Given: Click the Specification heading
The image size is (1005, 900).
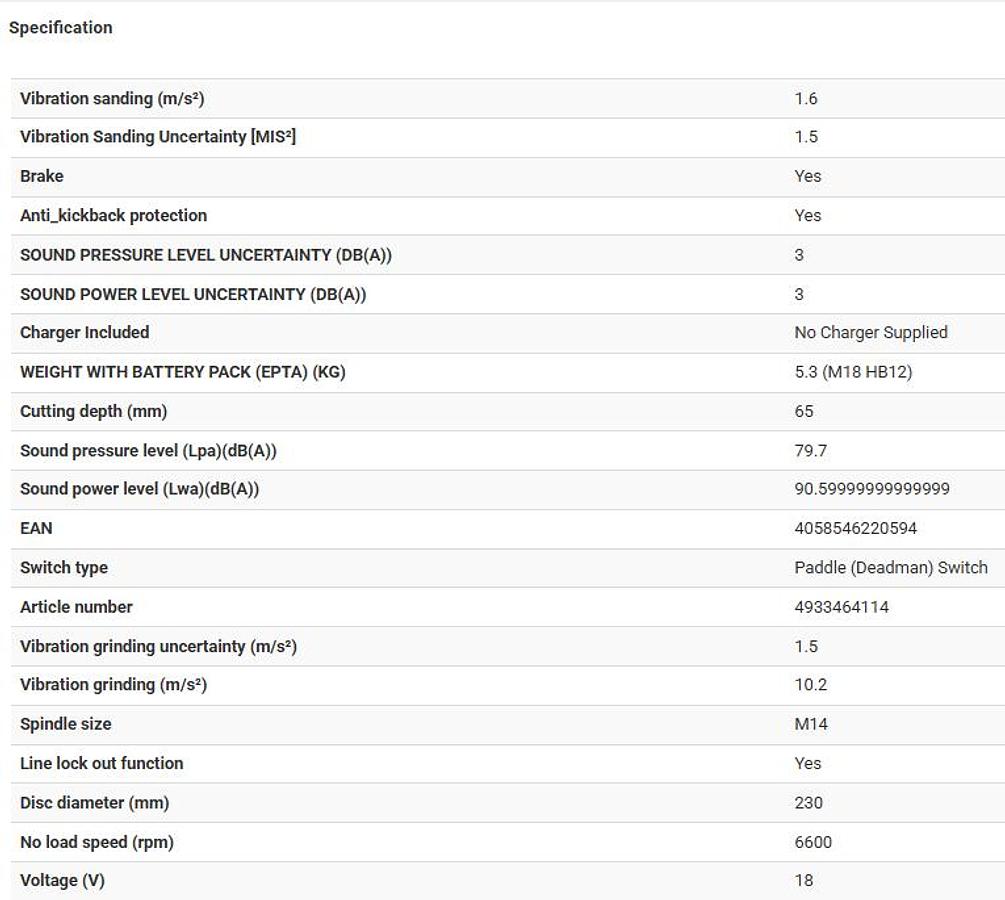Looking at the screenshot, I should [x=60, y=28].
